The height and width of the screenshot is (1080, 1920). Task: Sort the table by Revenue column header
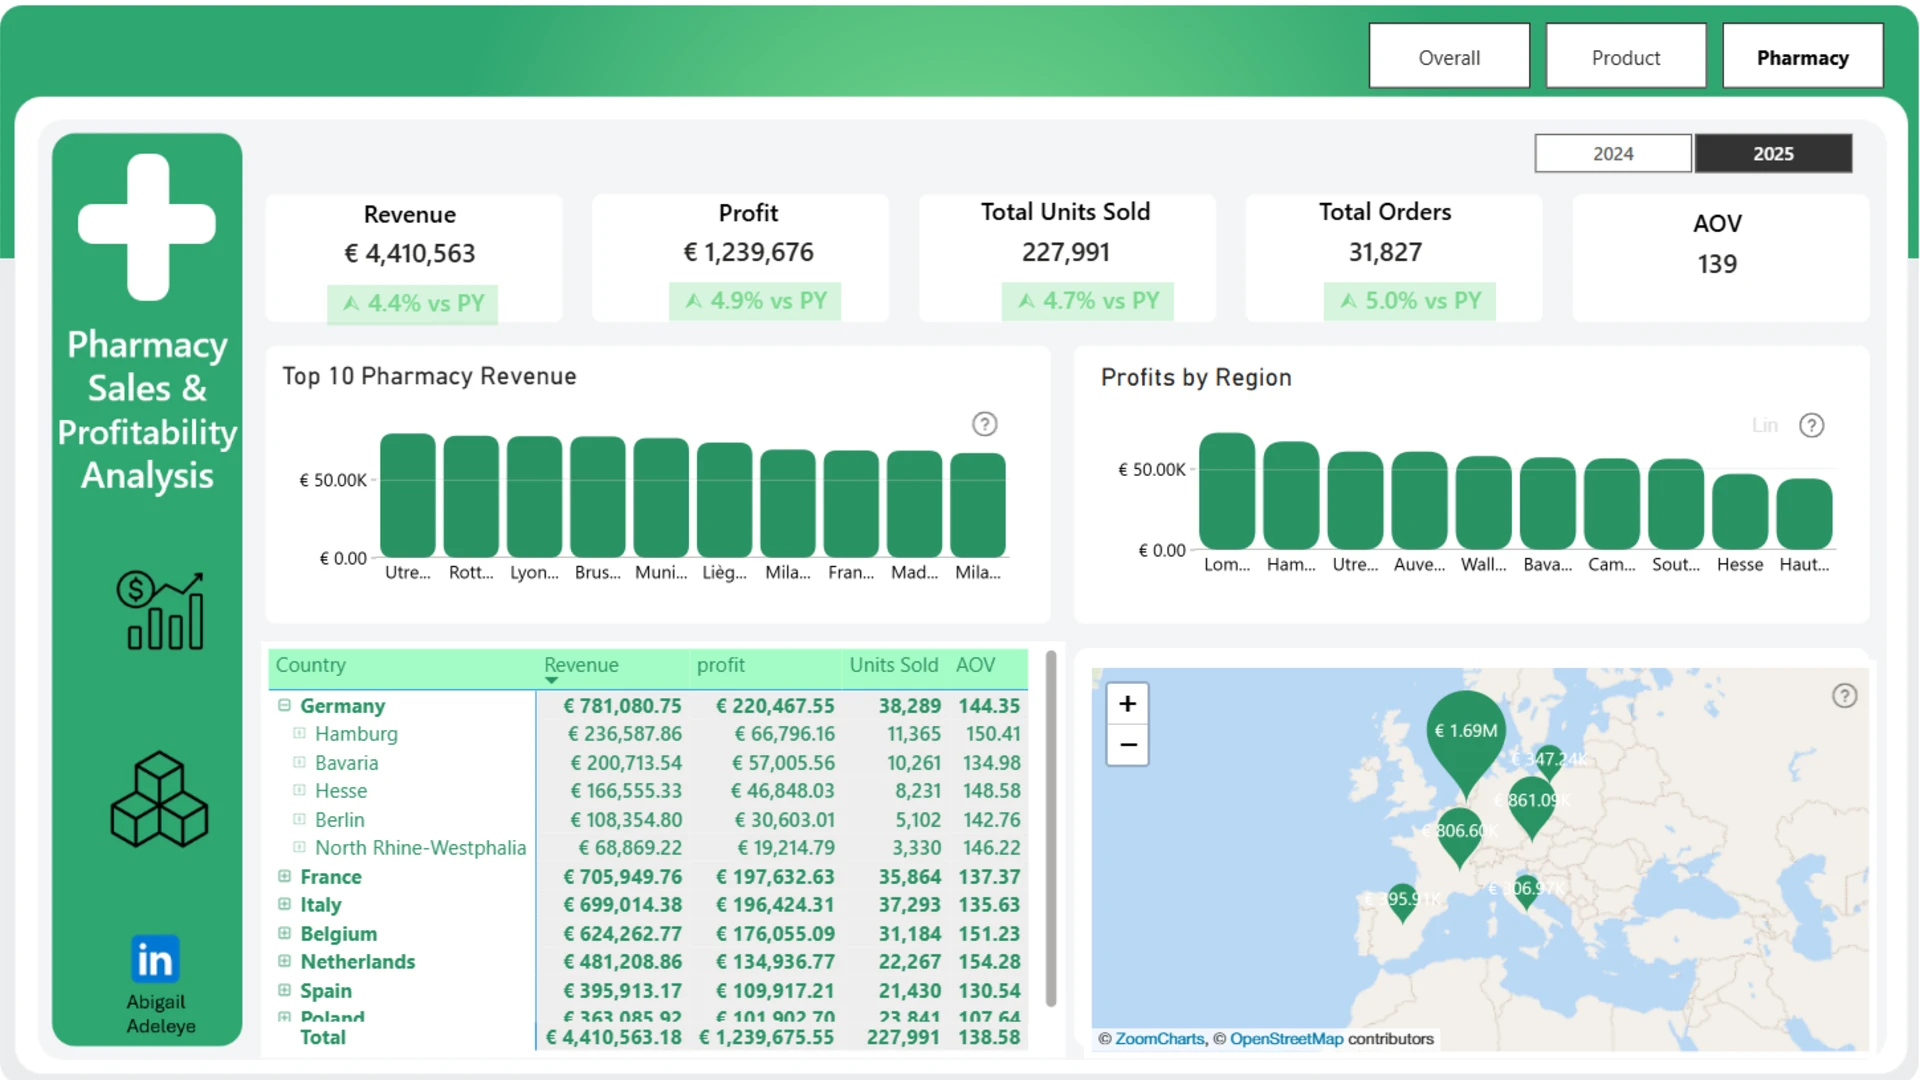(581, 665)
